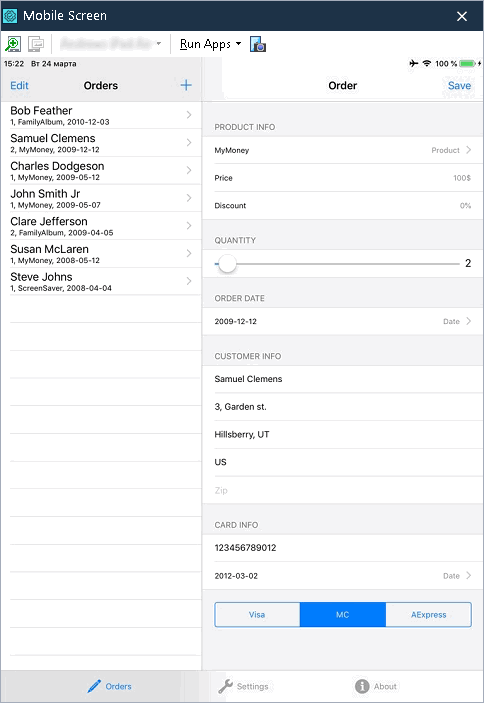Image resolution: width=484 pixels, height=703 pixels.
Task: Open the Run Apps dropdown
Action: click(210, 44)
